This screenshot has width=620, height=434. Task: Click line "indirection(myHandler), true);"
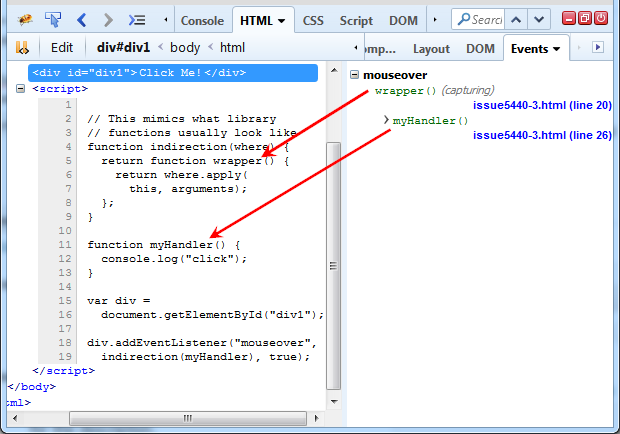pyautogui.click(x=206, y=357)
